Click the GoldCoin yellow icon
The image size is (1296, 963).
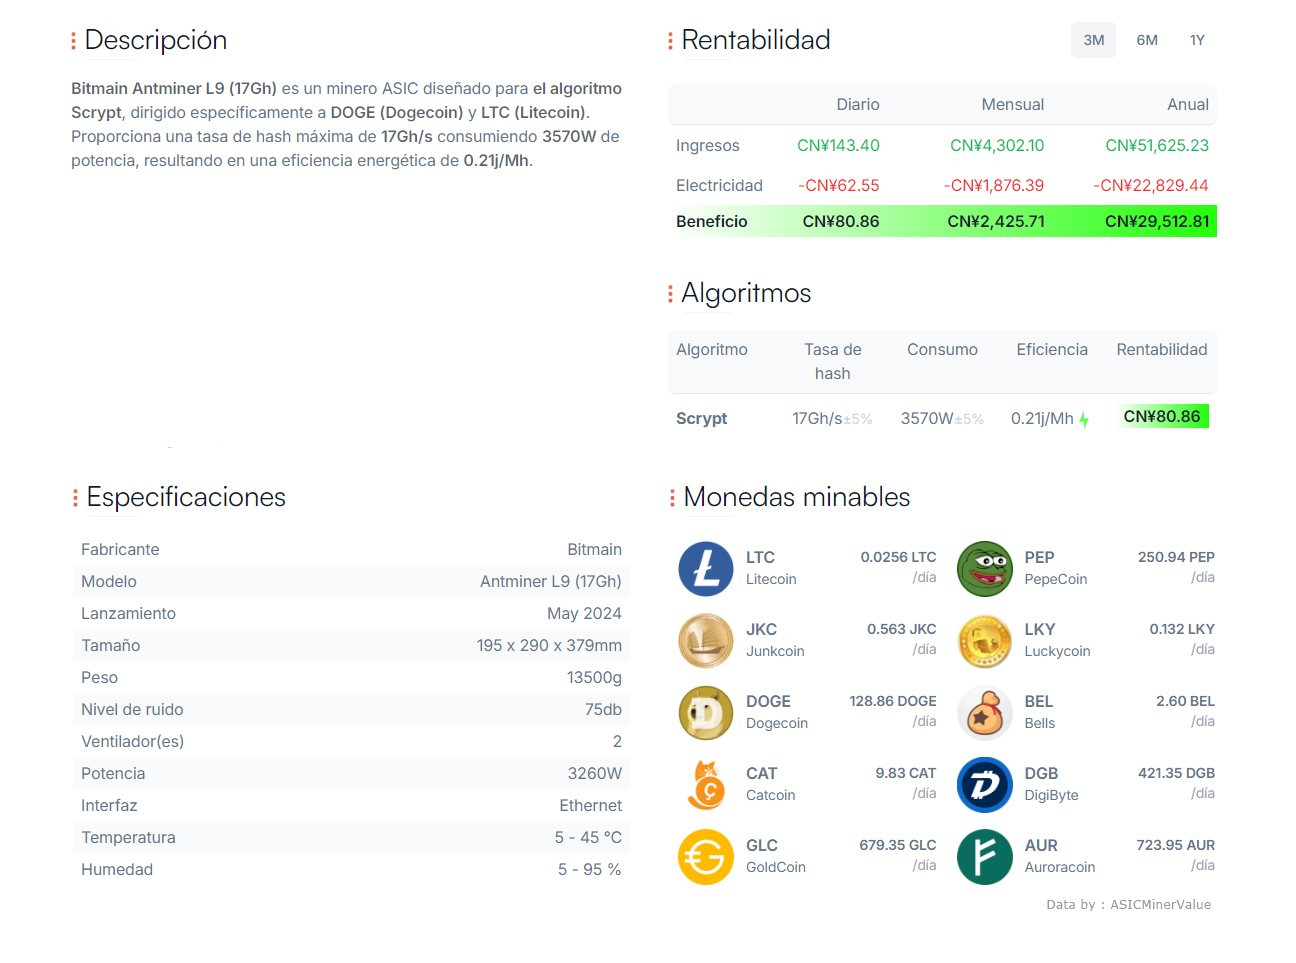tap(706, 857)
